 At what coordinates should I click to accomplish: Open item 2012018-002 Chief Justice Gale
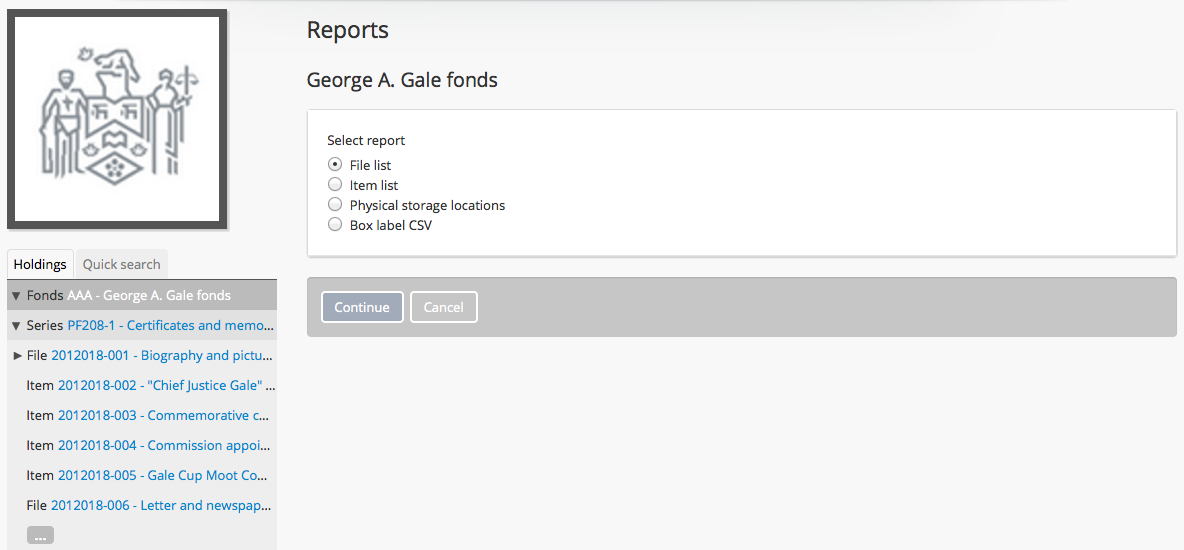166,385
